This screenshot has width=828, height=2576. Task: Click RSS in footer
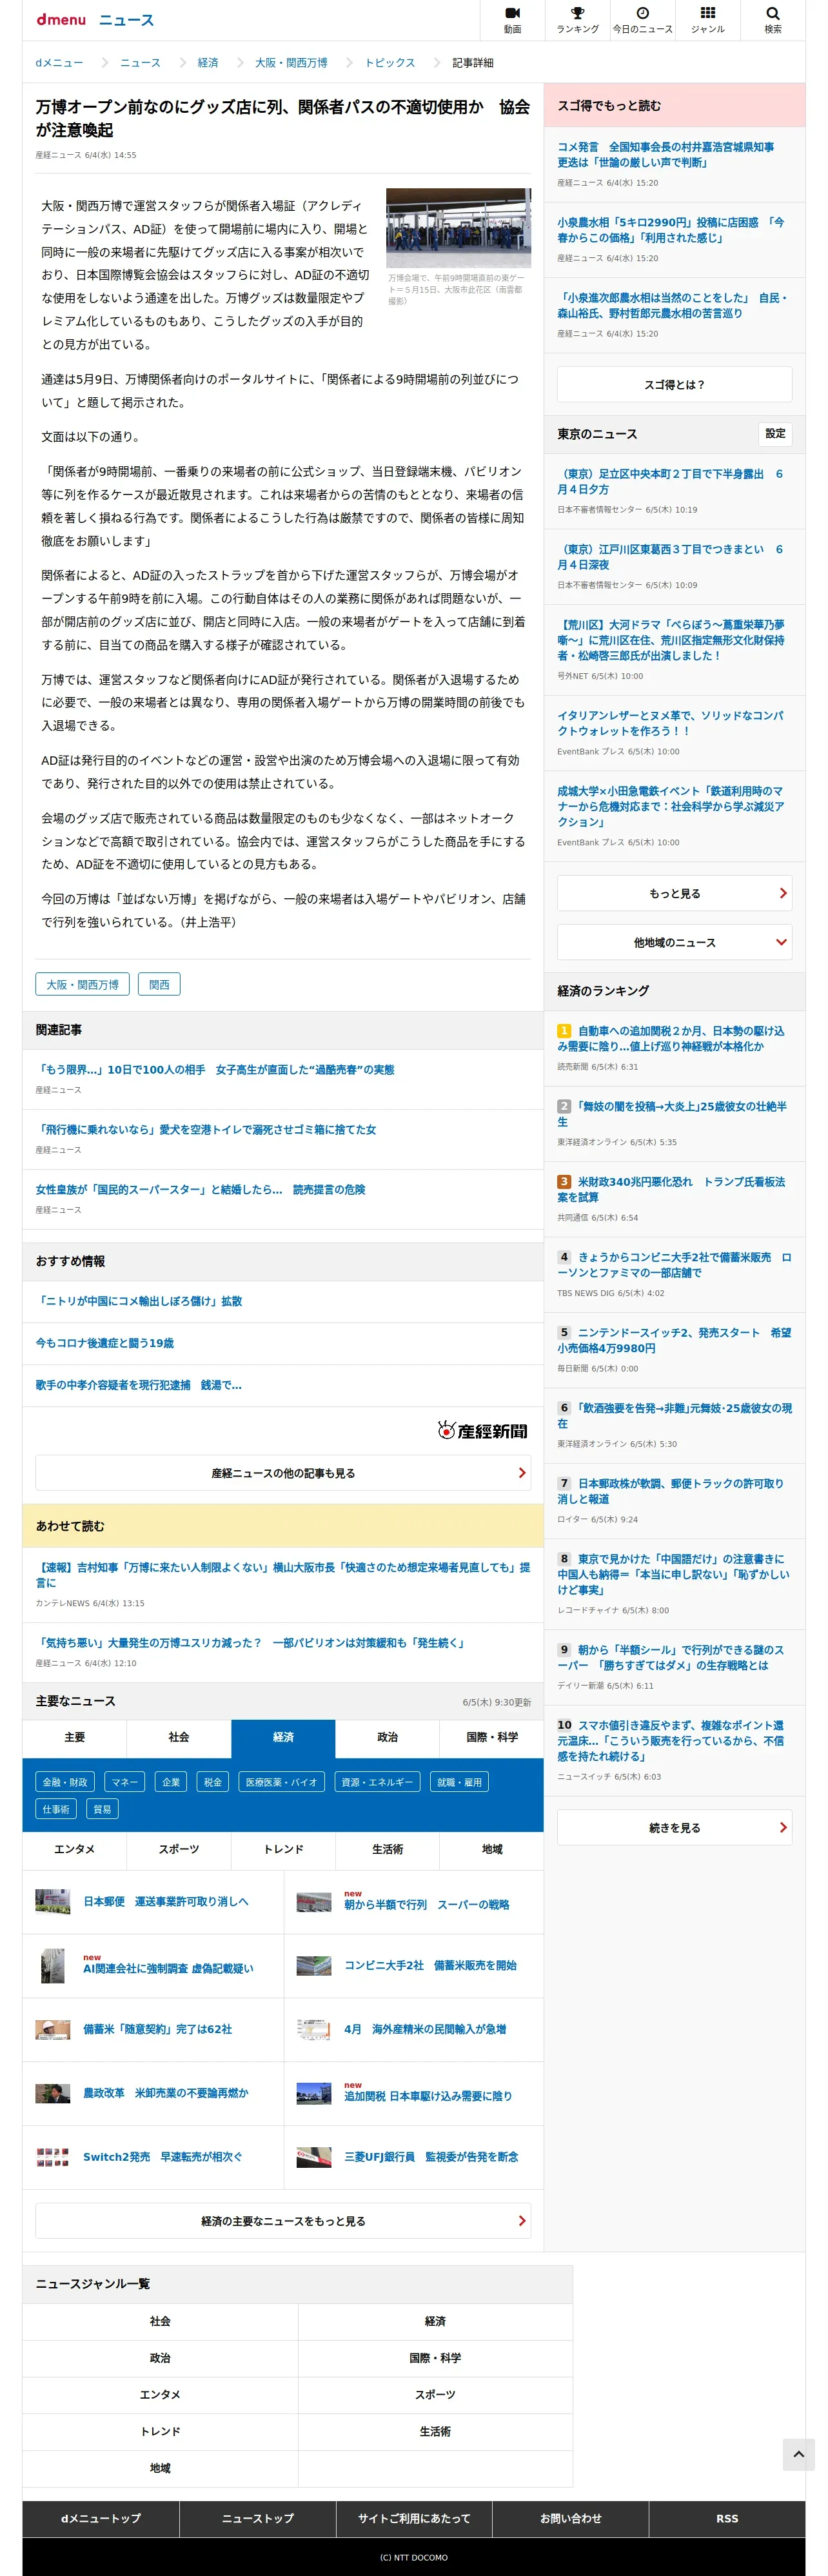tap(727, 2518)
